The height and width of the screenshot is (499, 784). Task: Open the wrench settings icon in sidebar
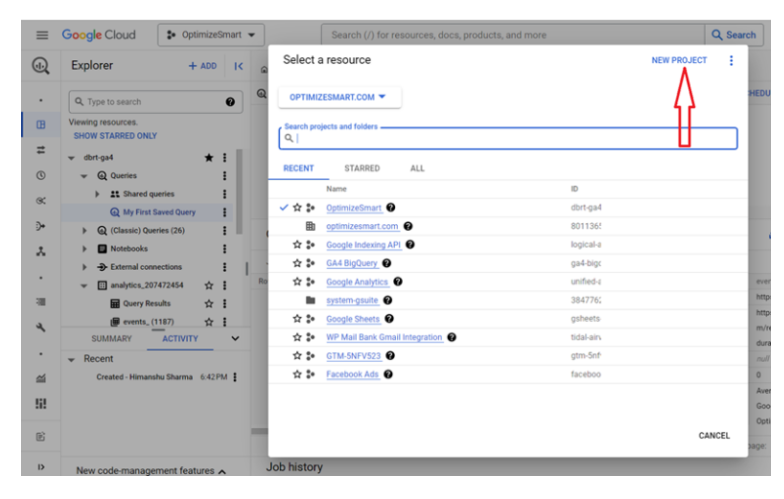(x=41, y=328)
